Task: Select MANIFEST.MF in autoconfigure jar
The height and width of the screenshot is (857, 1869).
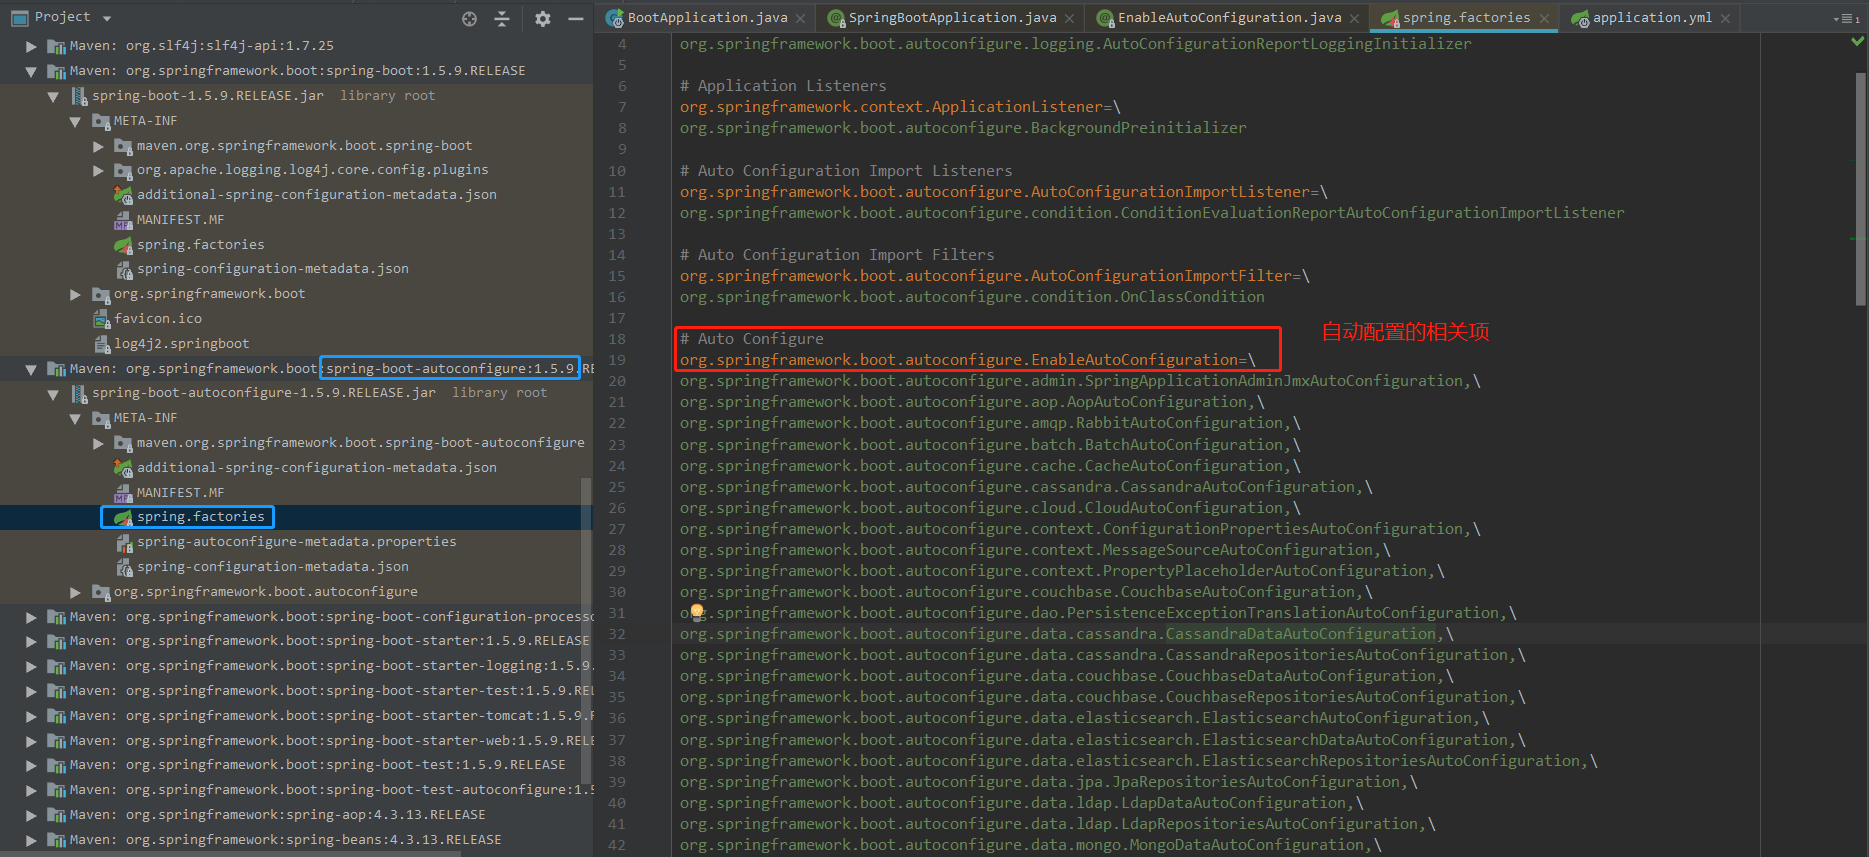Action: click(180, 493)
